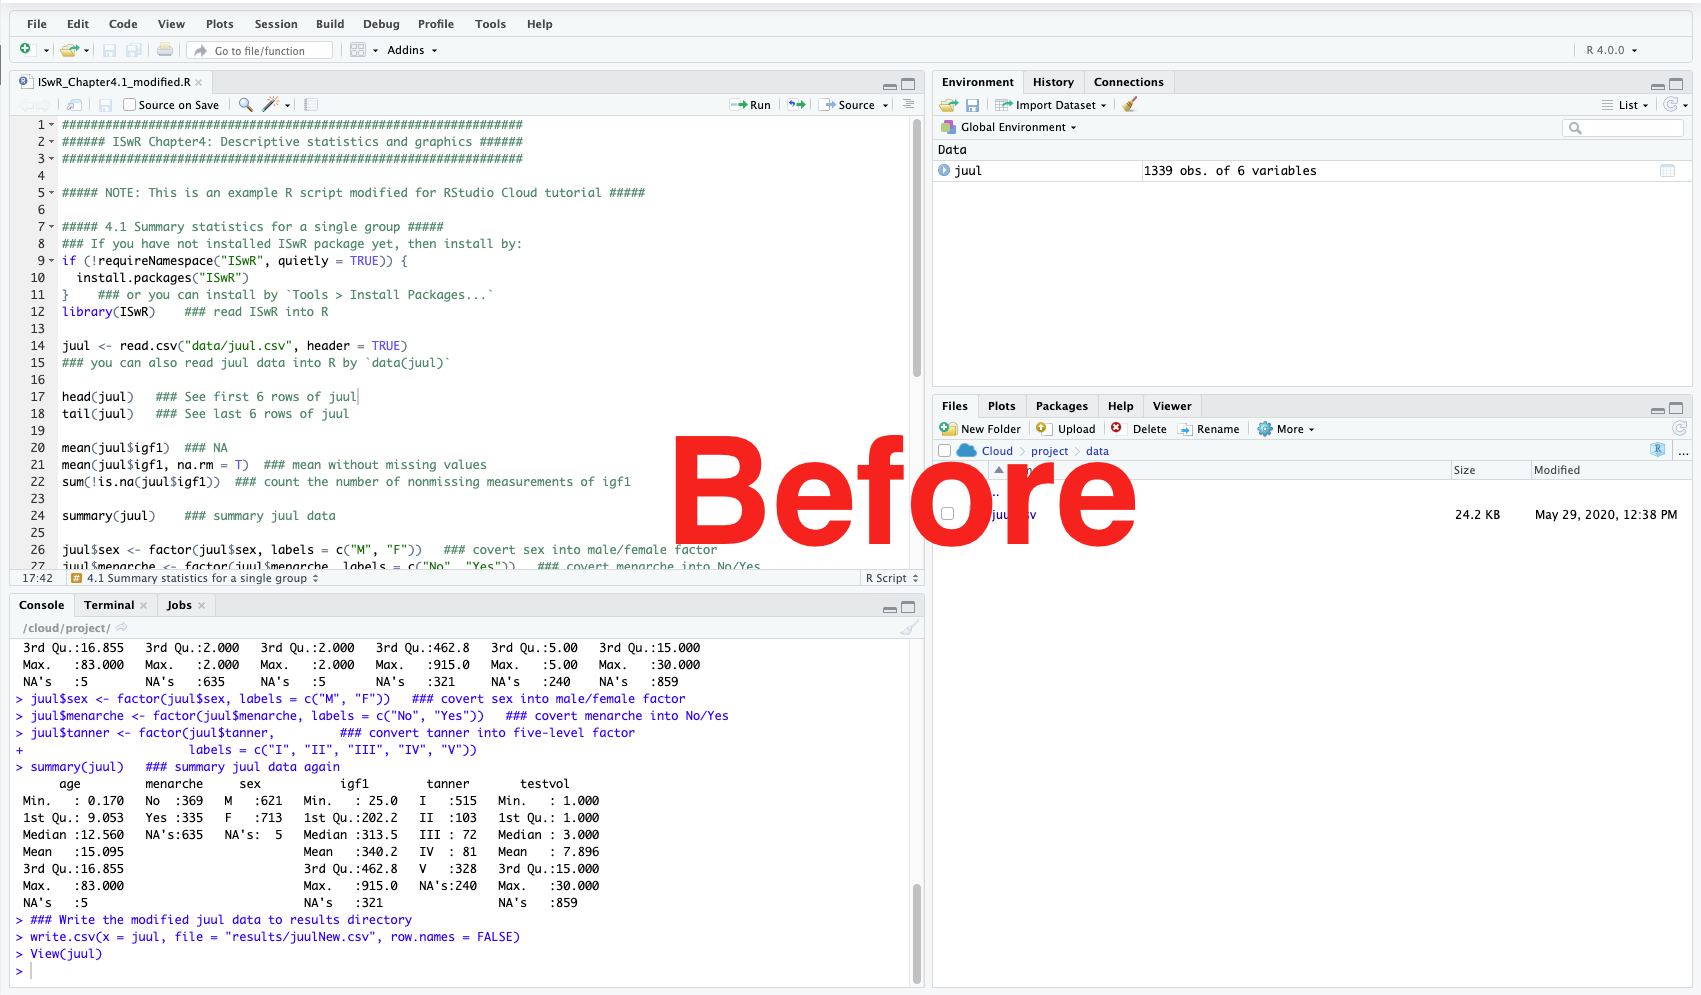This screenshot has height=995, width=1701.
Task: Open the Session menu
Action: pos(276,23)
